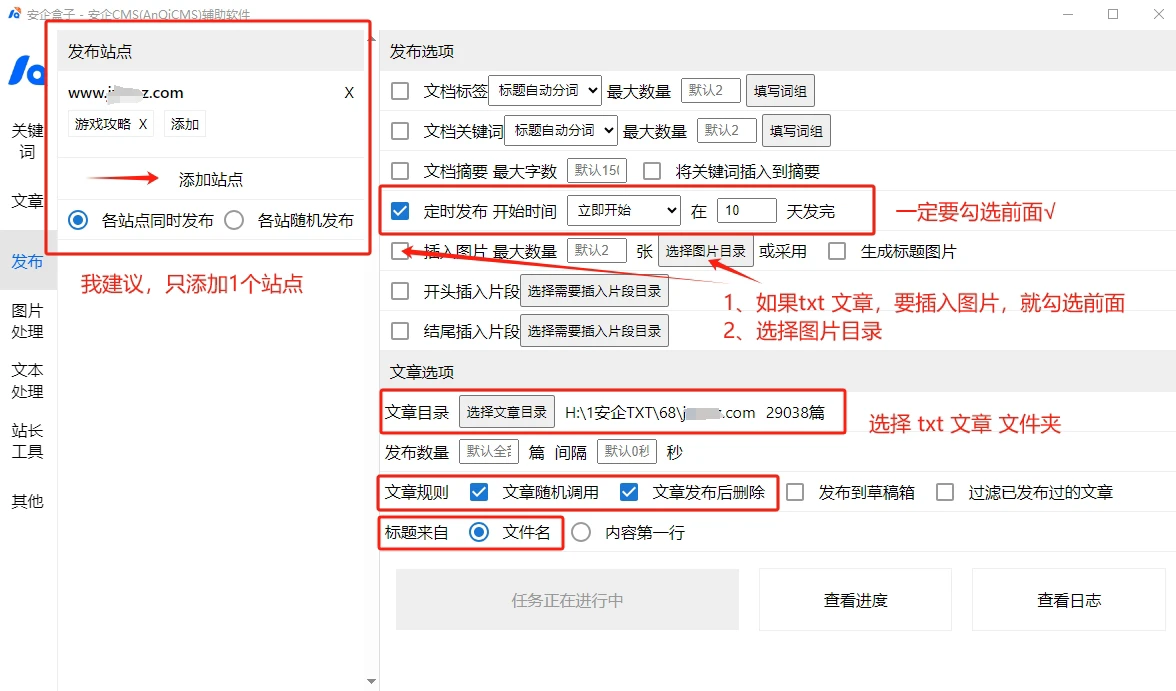1176x691 pixels.
Task: Click the 查看进度 button
Action: coord(855,600)
